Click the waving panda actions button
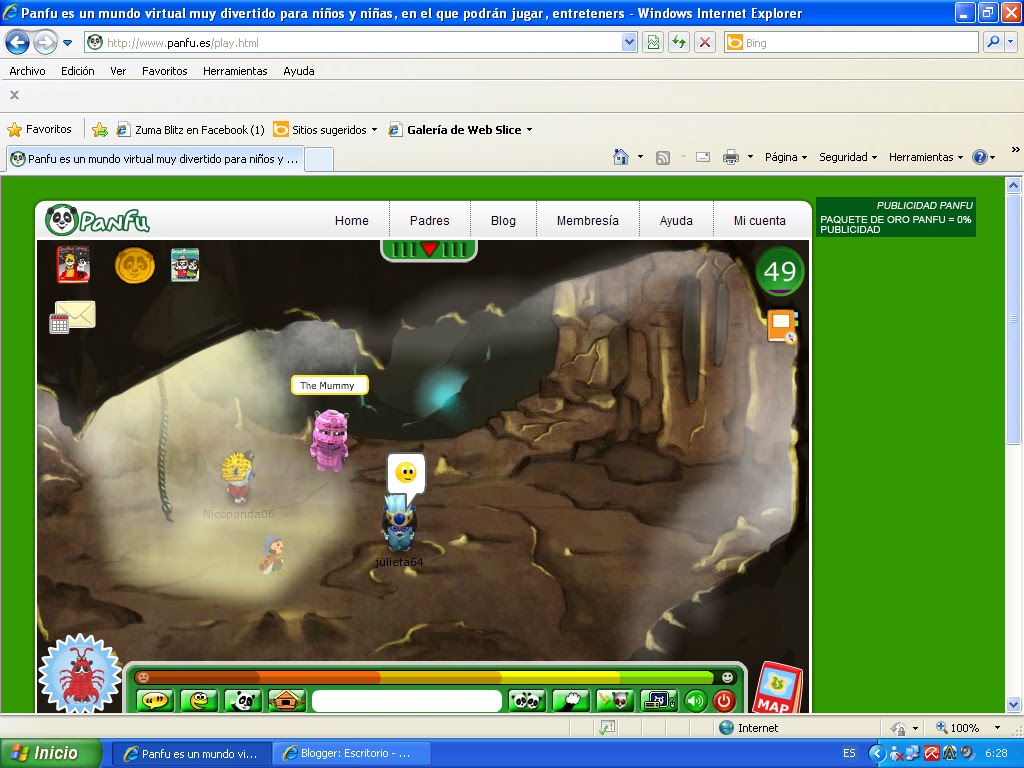1024x768 pixels. point(243,701)
